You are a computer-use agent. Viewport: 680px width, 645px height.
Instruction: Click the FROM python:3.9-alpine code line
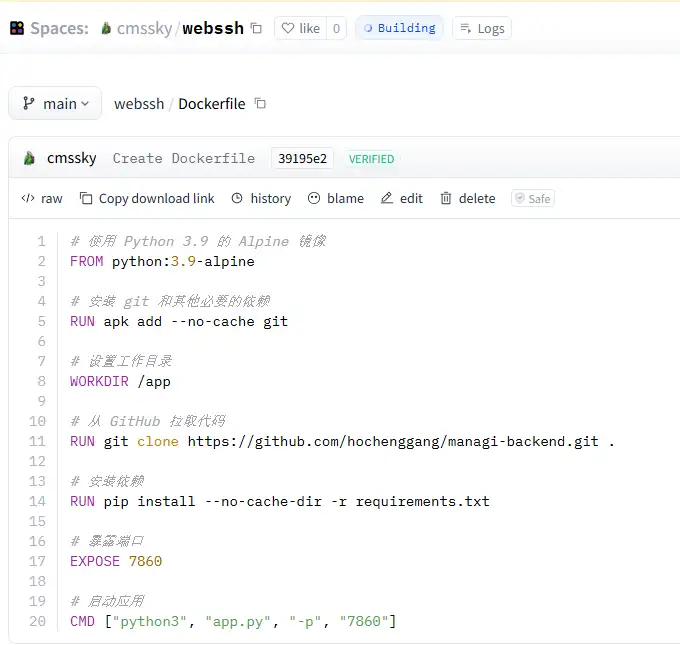coord(162,261)
